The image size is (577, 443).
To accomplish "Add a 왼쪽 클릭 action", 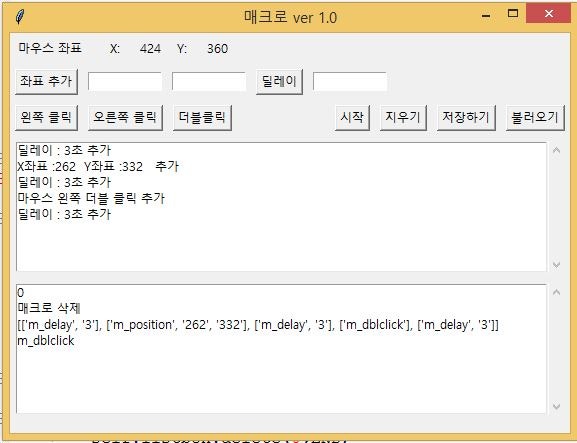I will pos(46,118).
